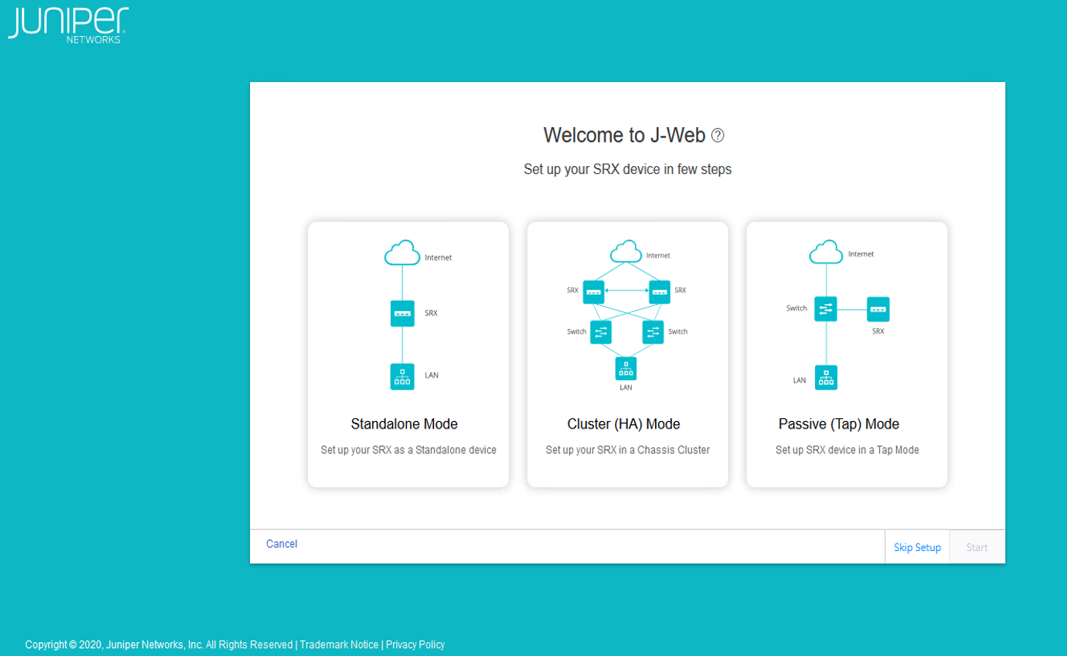
Task: Click the SRX icon in Passive Tap diagram
Action: (x=878, y=309)
